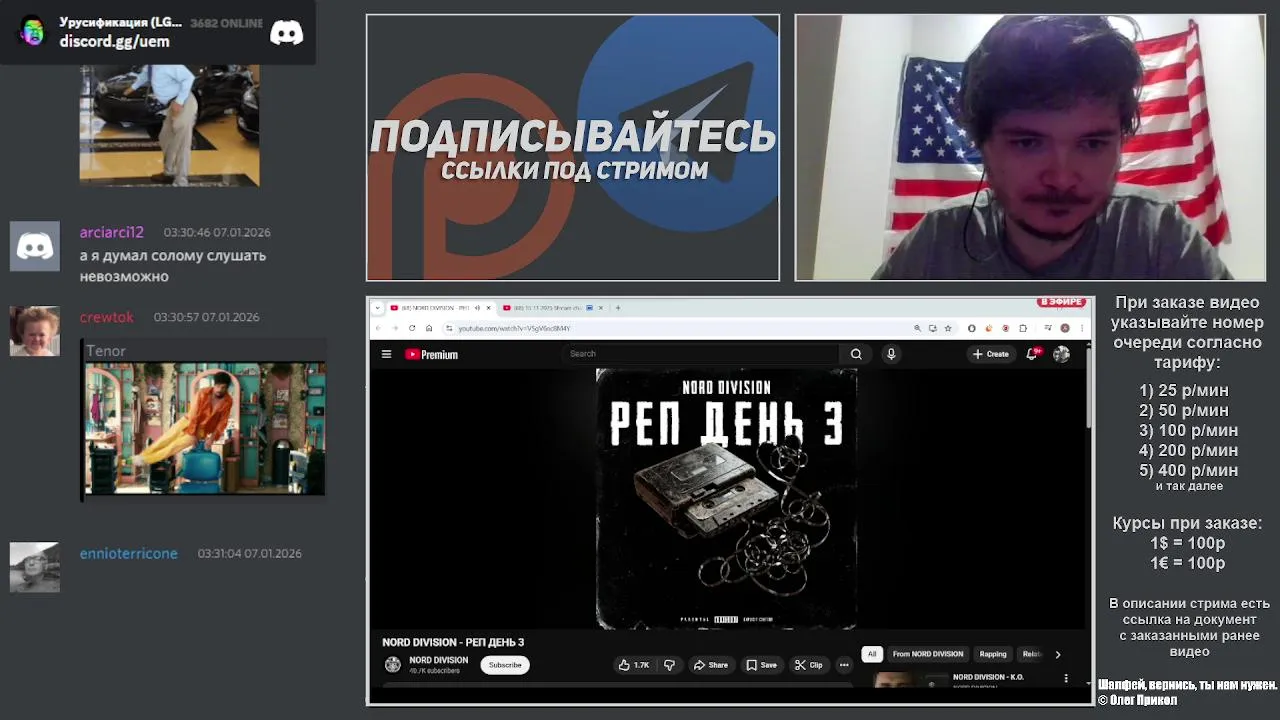The height and width of the screenshot is (720, 1280).
Task: Open a new browser tab
Action: [618, 308]
